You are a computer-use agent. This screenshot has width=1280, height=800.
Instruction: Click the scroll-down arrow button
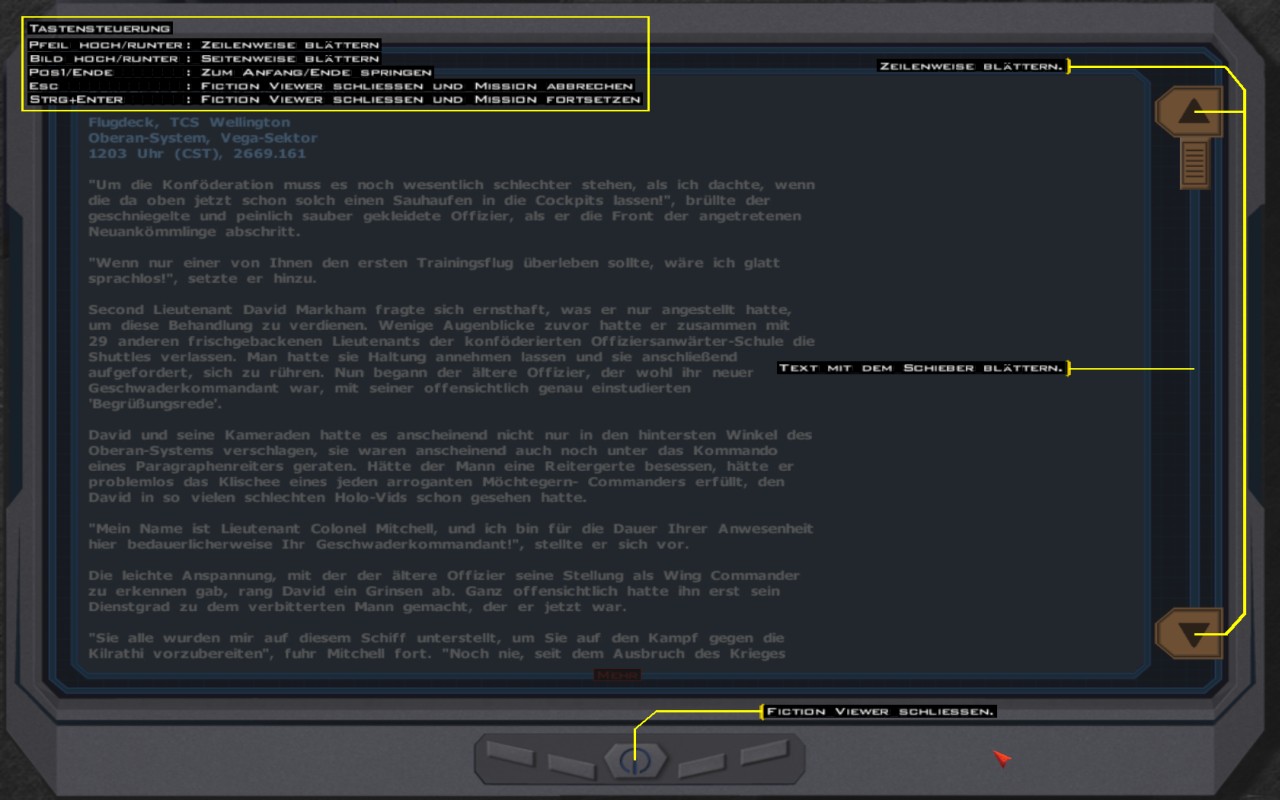pyautogui.click(x=1189, y=633)
